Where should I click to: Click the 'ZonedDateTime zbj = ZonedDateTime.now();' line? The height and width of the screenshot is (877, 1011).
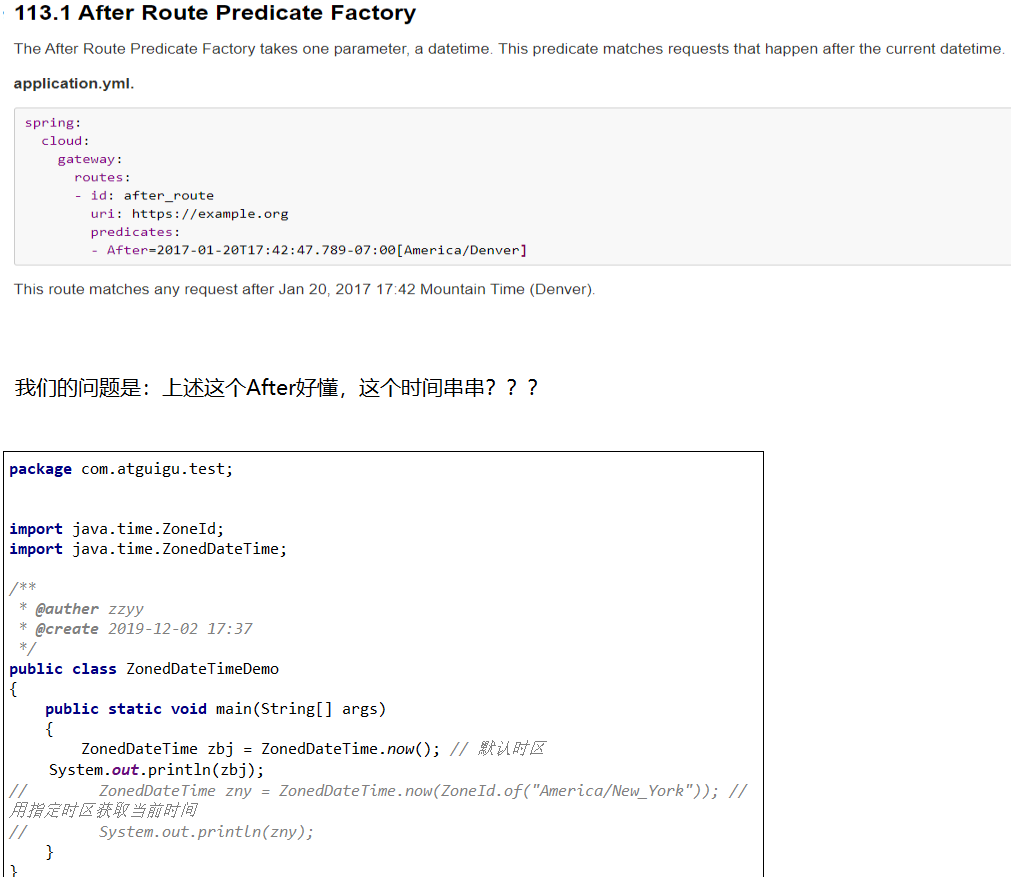coord(313,749)
